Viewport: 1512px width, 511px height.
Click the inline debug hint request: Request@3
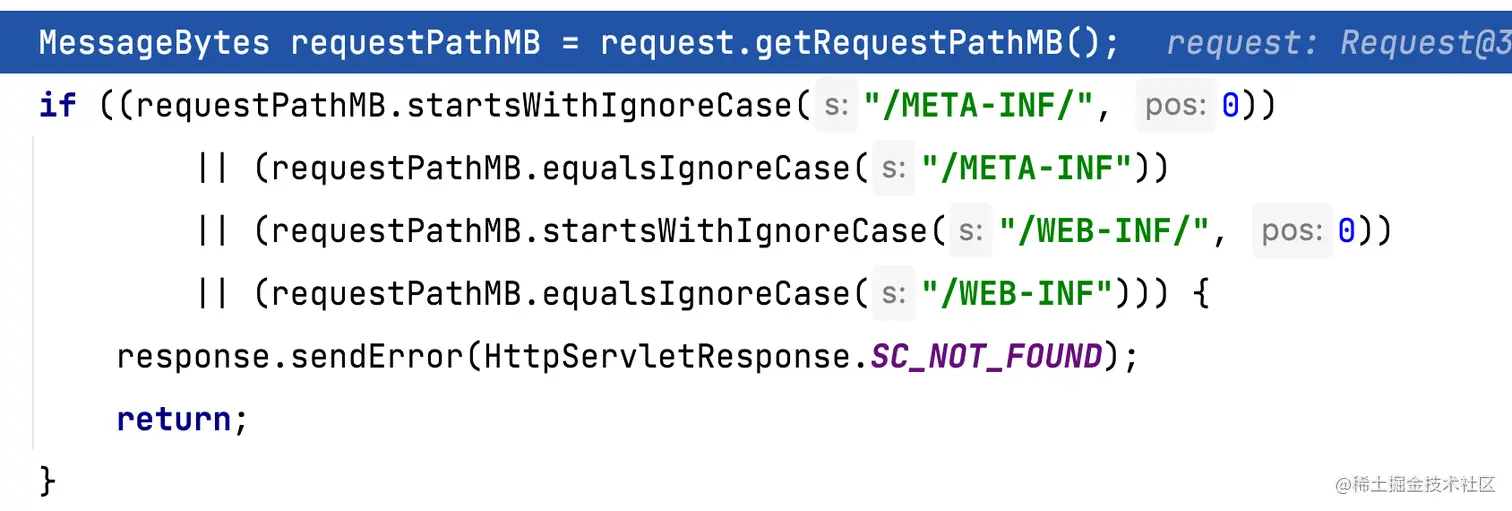coord(1339,43)
